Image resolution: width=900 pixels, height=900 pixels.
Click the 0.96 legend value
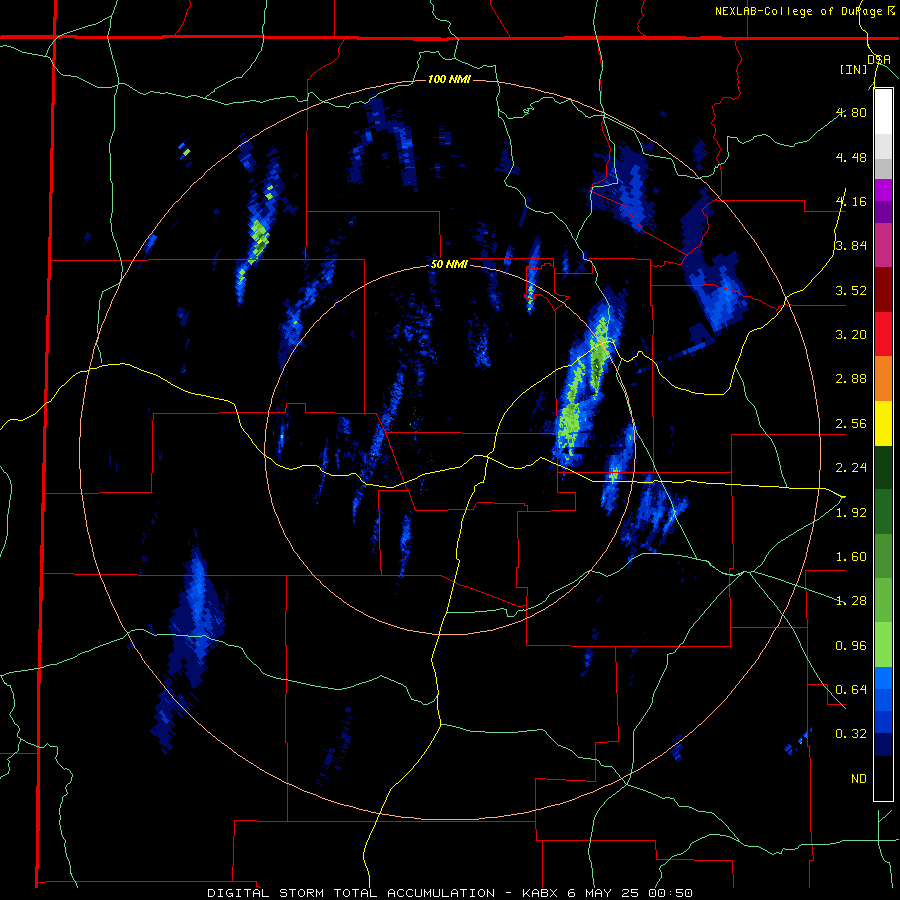(851, 646)
